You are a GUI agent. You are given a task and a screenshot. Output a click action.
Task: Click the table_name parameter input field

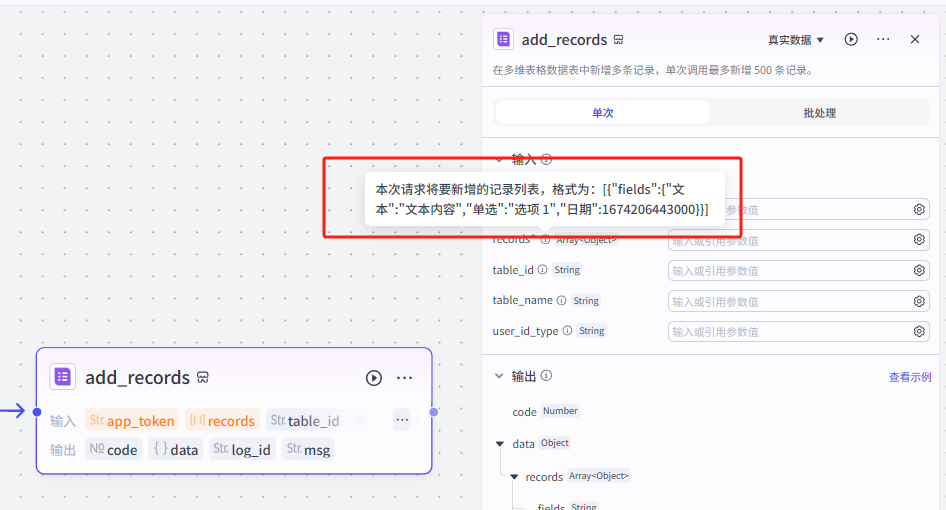tap(798, 301)
